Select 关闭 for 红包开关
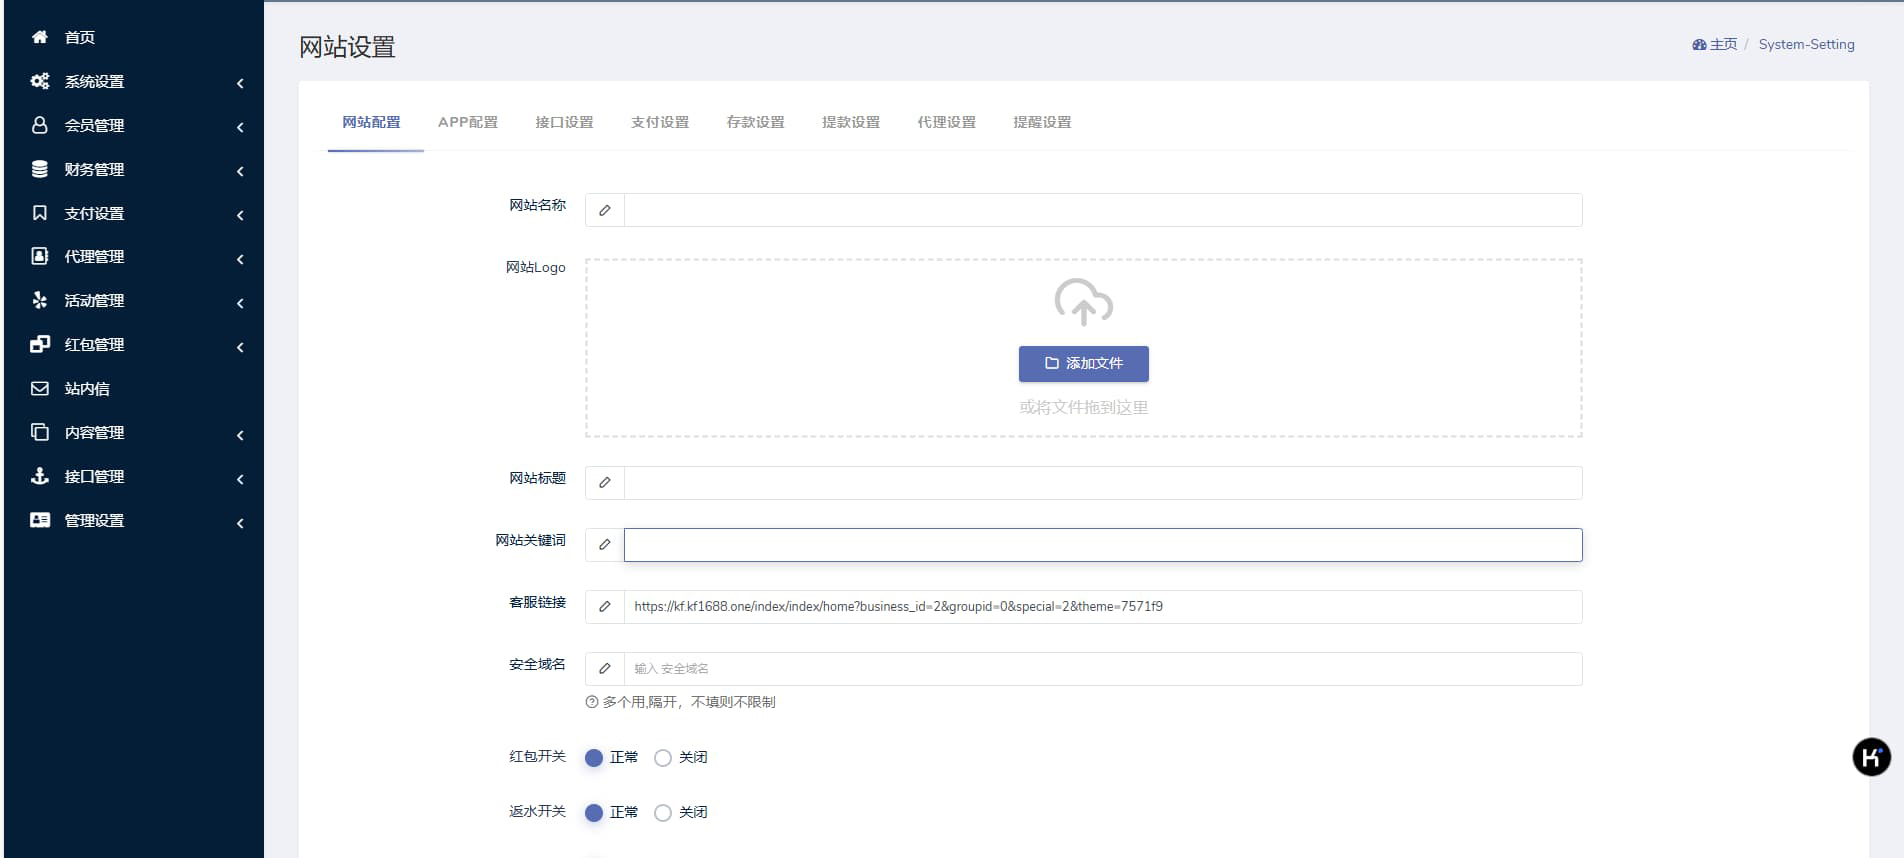This screenshot has width=1904, height=858. pos(663,758)
